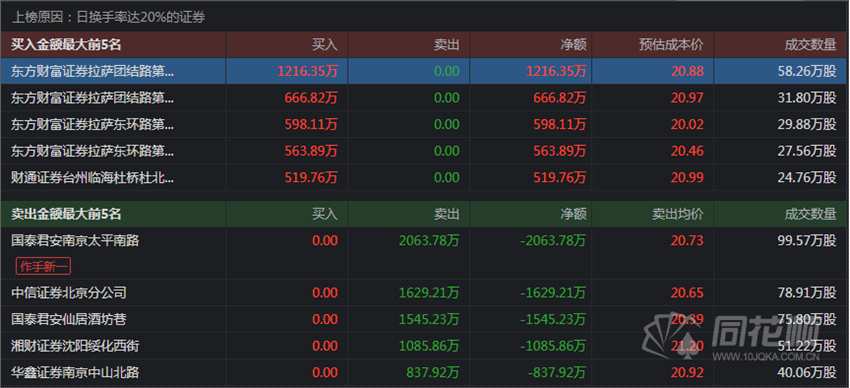
Task: Click the 598.11万 value in the 净额 column
Action: tap(559, 124)
